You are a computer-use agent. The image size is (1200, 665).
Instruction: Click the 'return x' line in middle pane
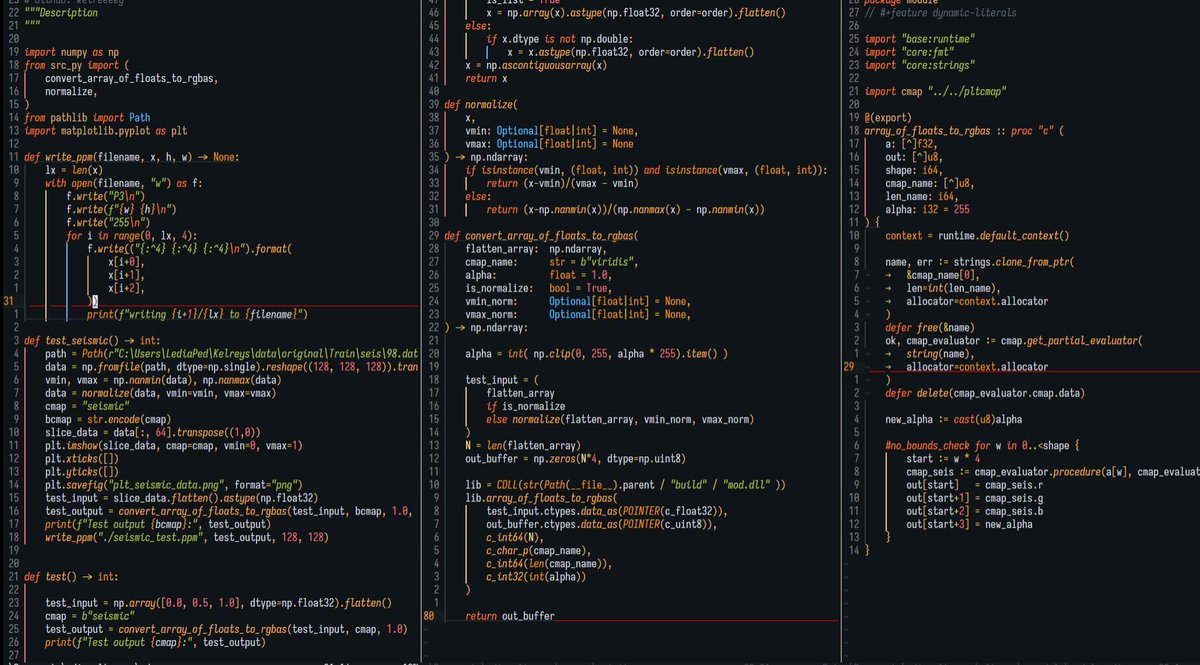pyautogui.click(x=487, y=78)
